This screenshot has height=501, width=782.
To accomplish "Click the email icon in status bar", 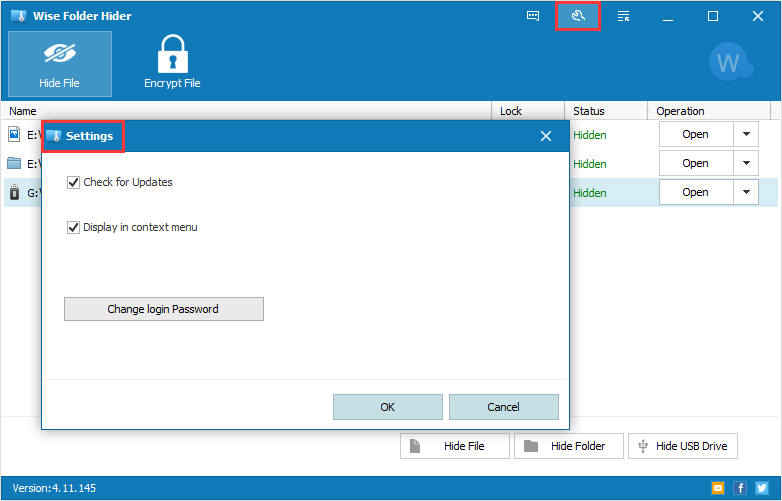I will (x=718, y=488).
